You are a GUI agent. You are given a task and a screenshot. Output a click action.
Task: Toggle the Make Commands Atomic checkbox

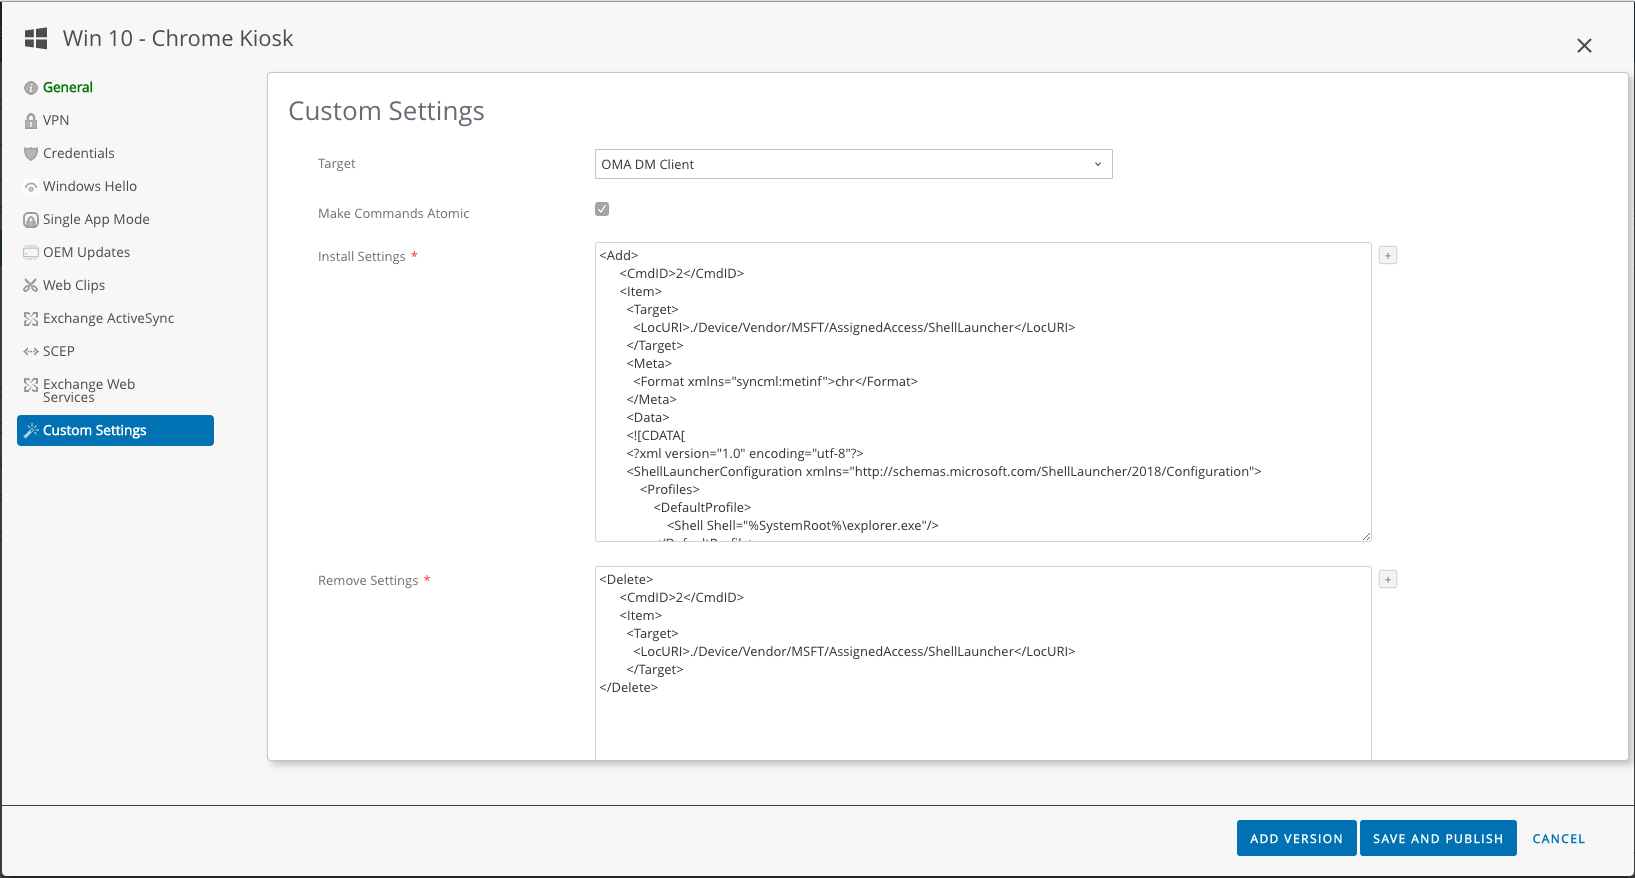tap(602, 209)
